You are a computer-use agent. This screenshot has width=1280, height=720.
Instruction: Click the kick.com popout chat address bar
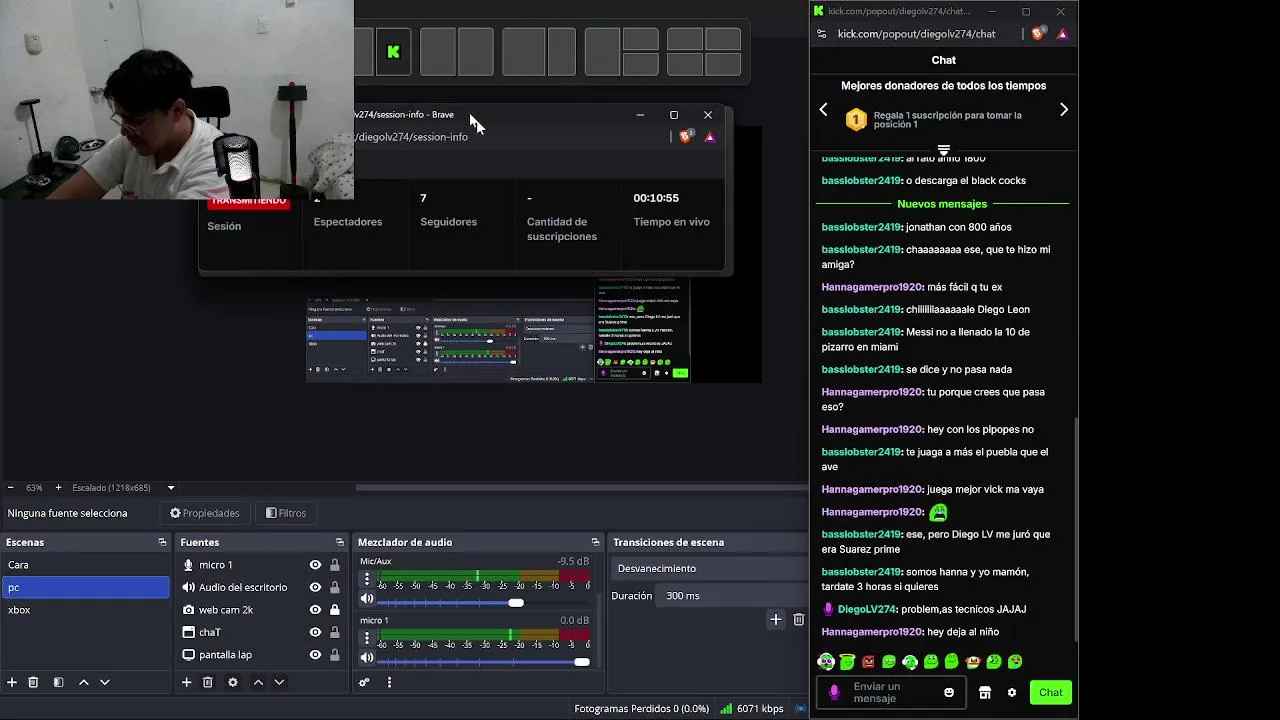pyautogui.click(x=916, y=33)
